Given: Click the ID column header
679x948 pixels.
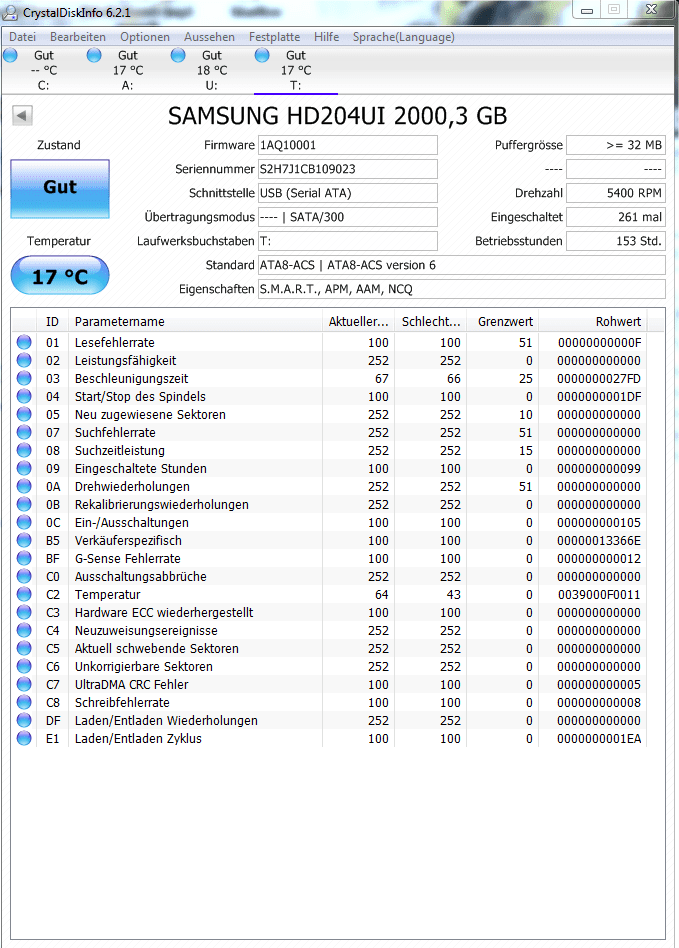Looking at the screenshot, I should [53, 322].
